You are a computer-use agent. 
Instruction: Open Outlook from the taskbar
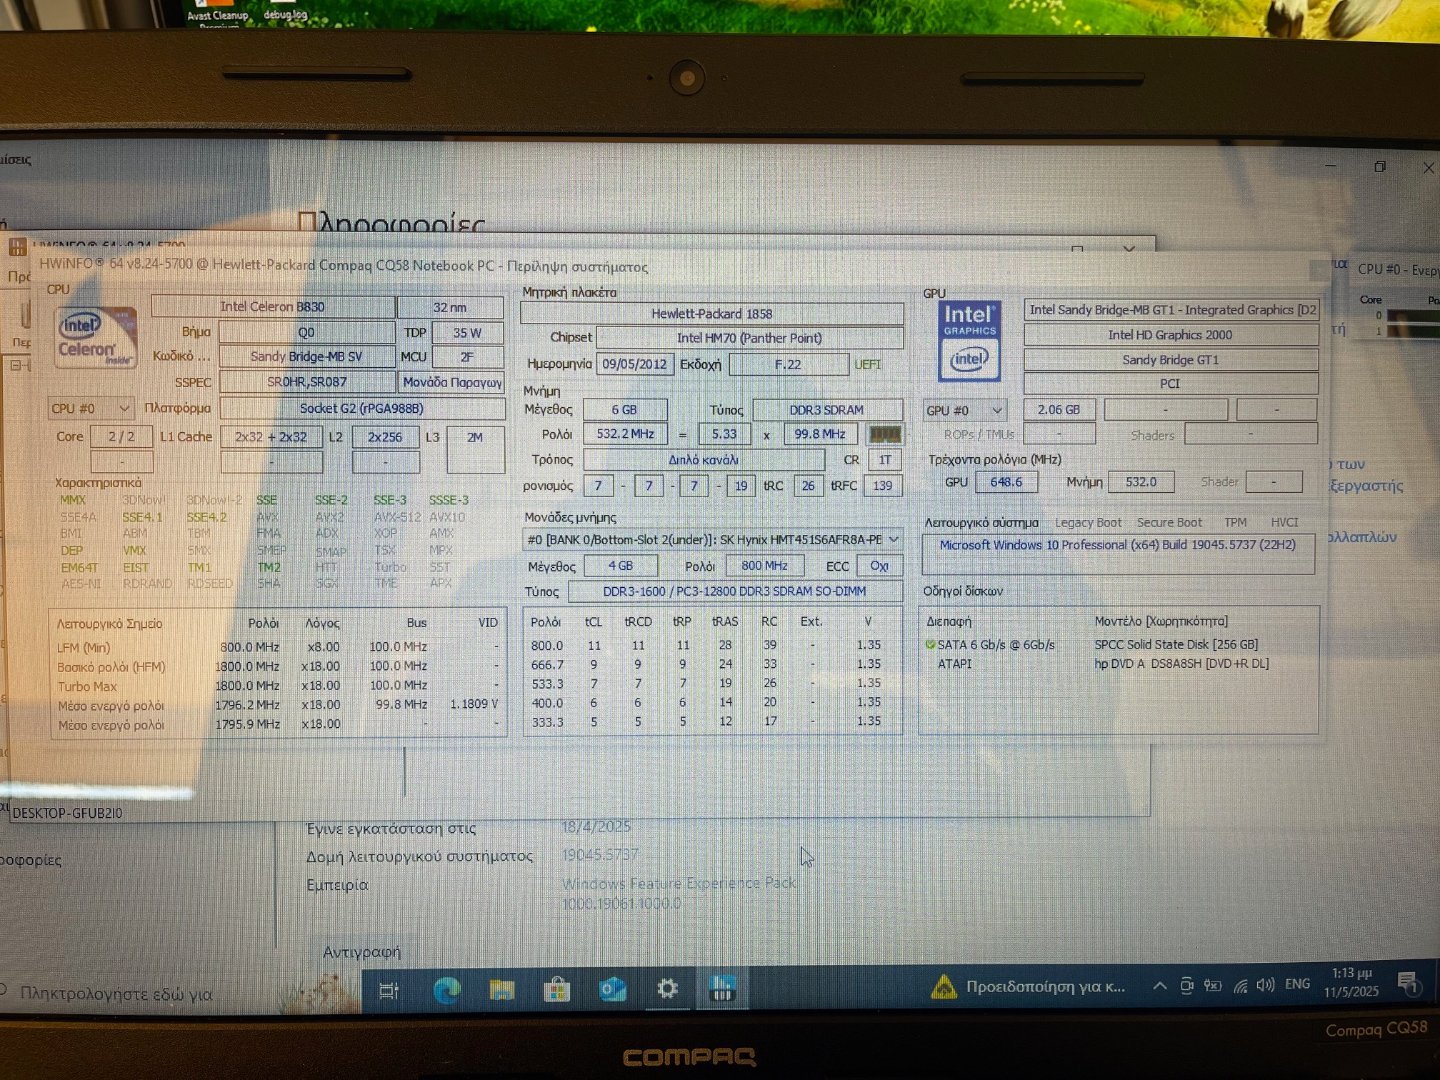pyautogui.click(x=612, y=990)
